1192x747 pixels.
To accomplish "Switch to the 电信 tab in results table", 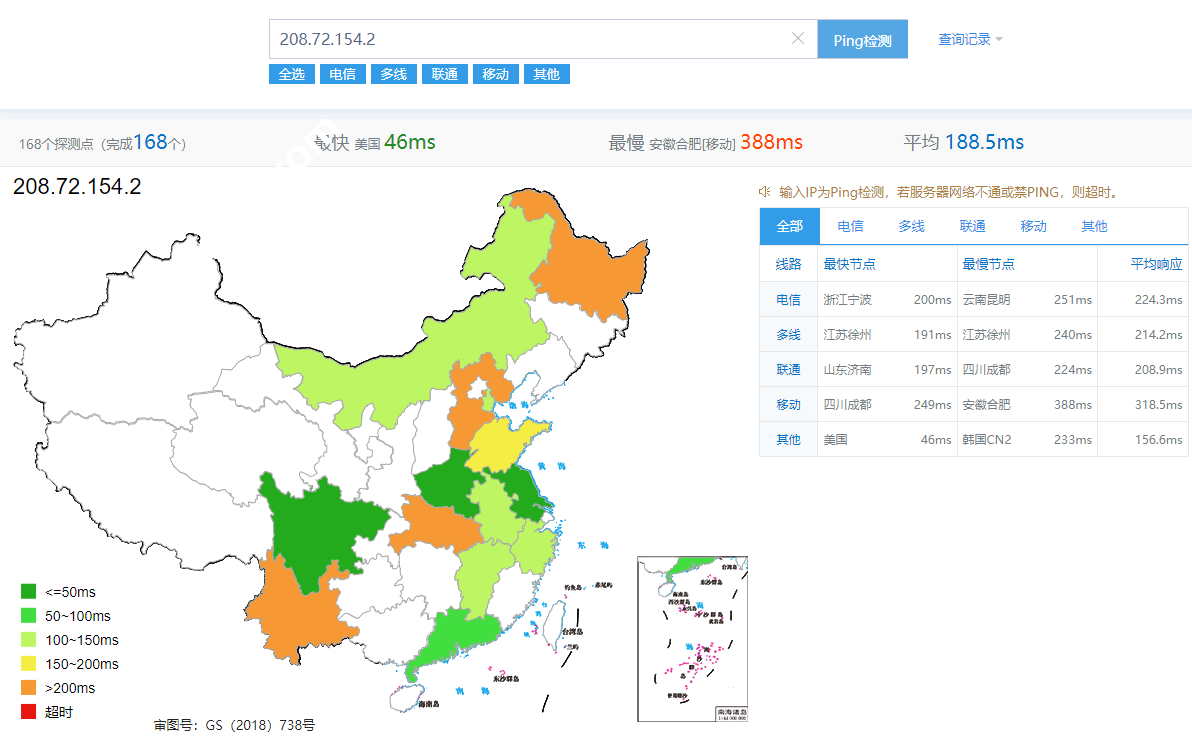I will (x=850, y=226).
